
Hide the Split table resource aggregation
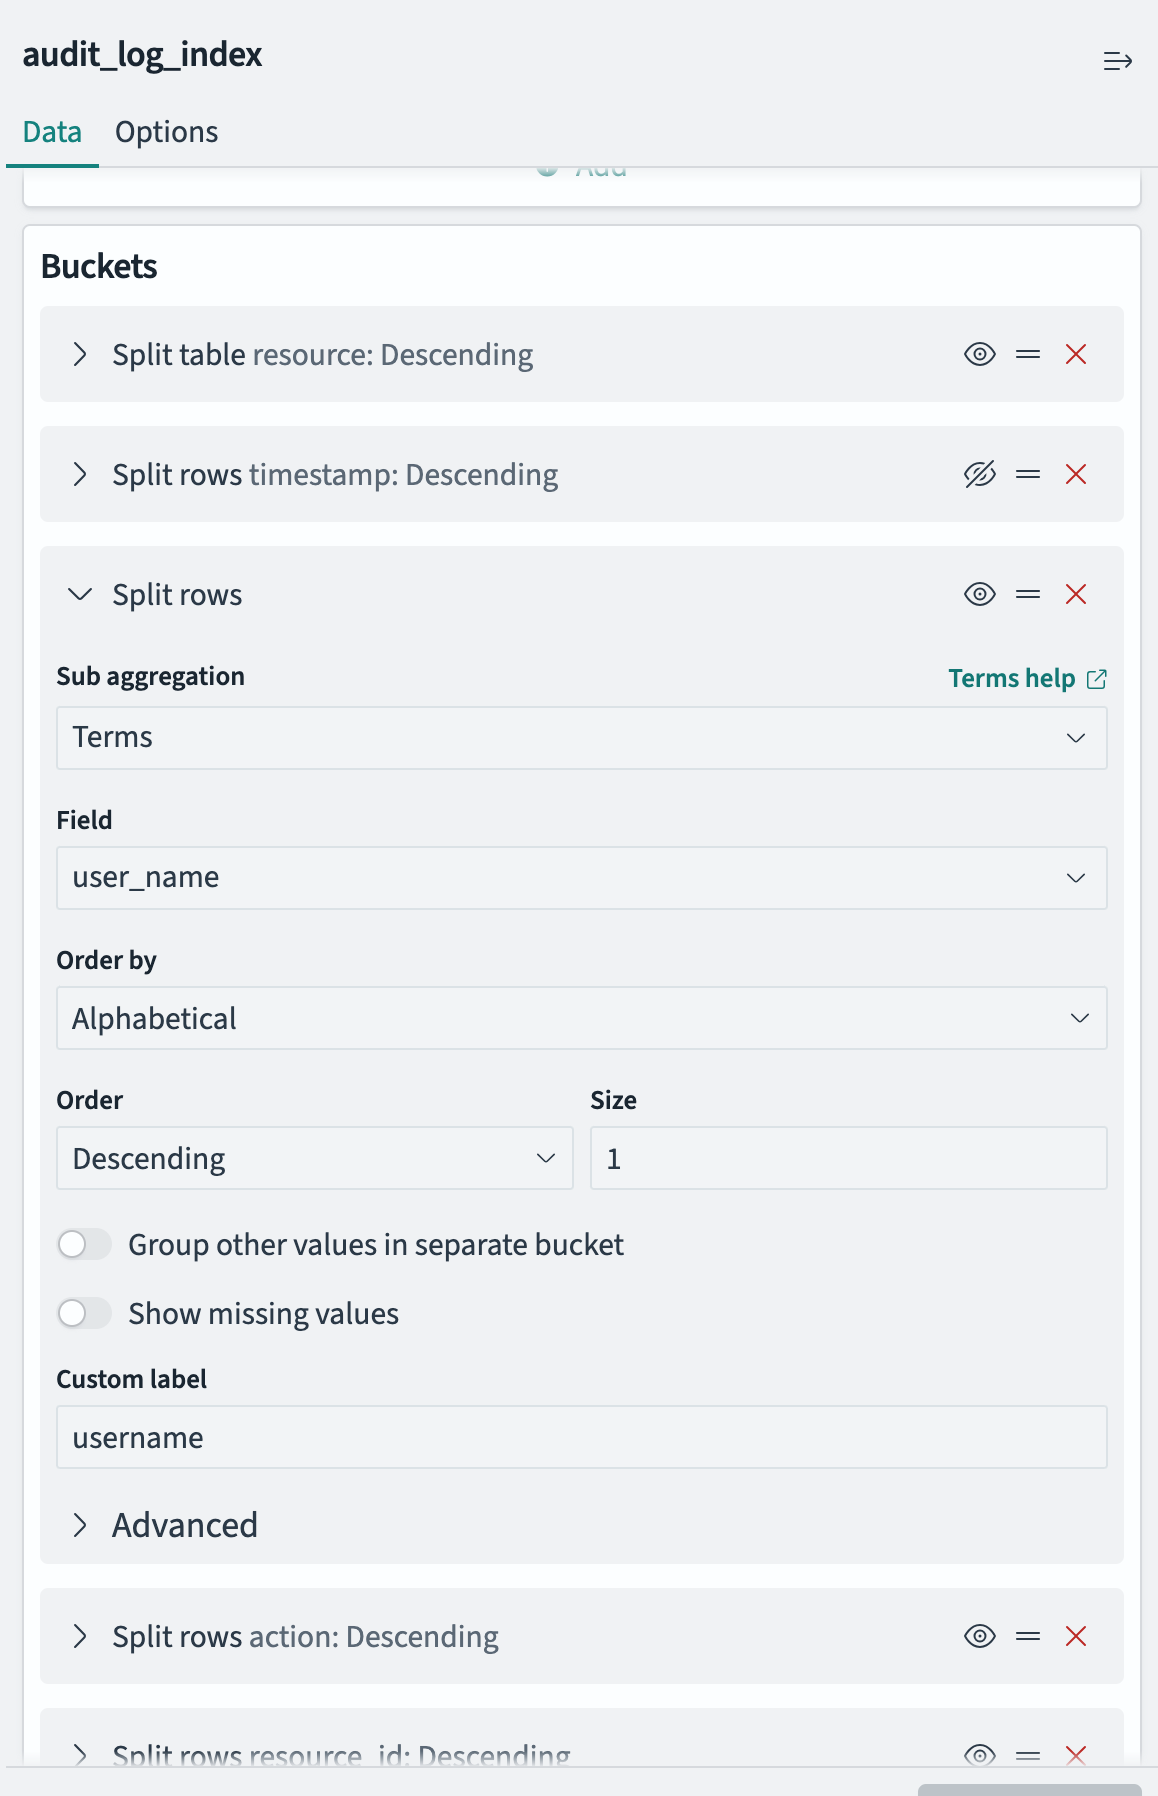point(980,354)
